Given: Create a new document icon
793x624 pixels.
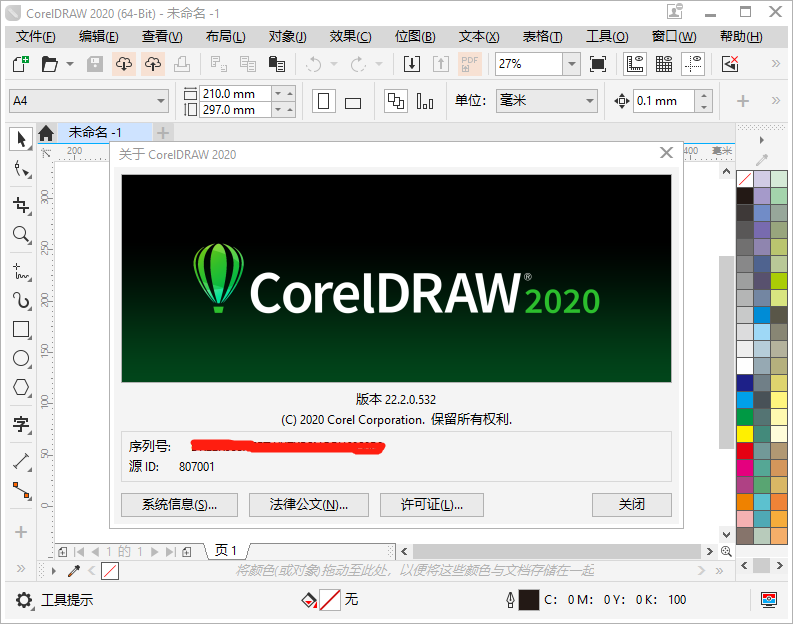Looking at the screenshot, I should tap(21, 64).
